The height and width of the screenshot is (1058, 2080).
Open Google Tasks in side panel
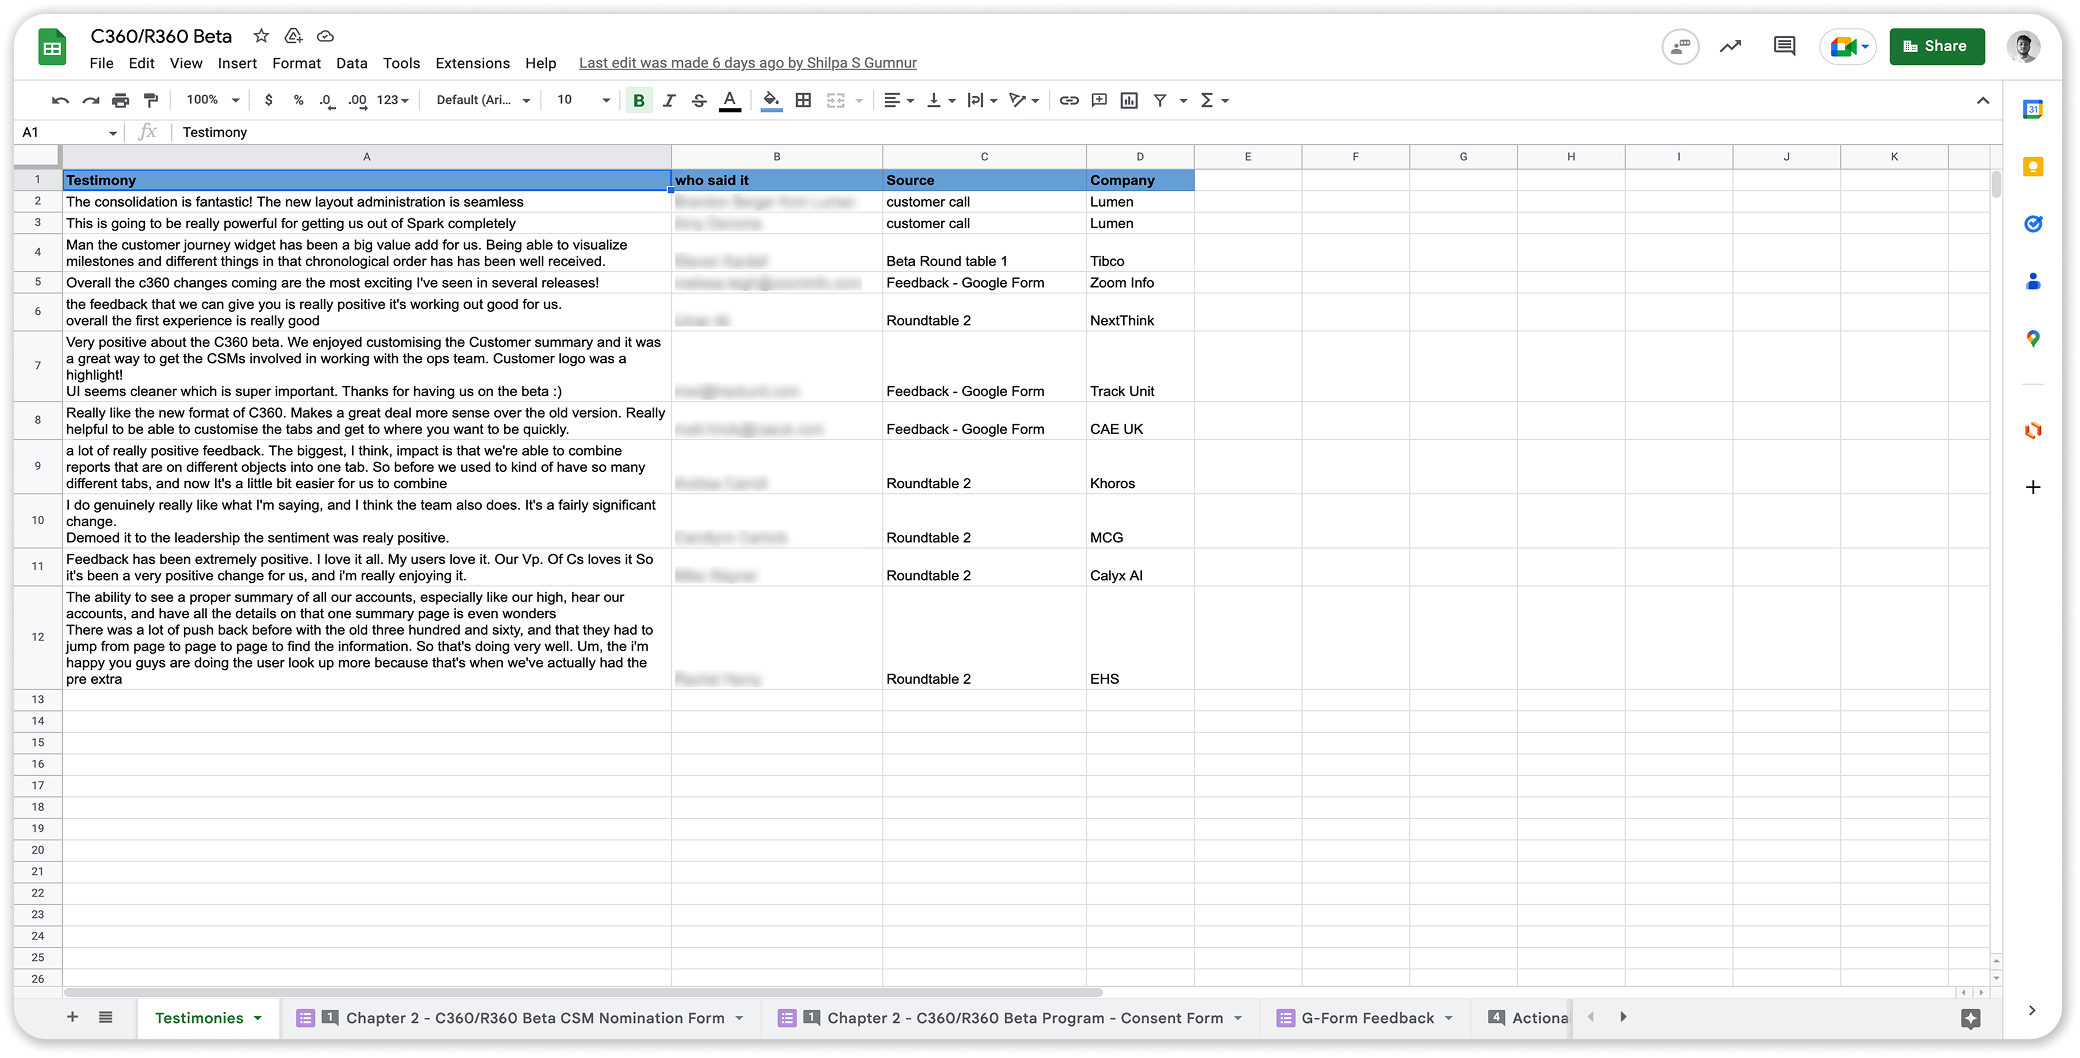click(x=2032, y=224)
